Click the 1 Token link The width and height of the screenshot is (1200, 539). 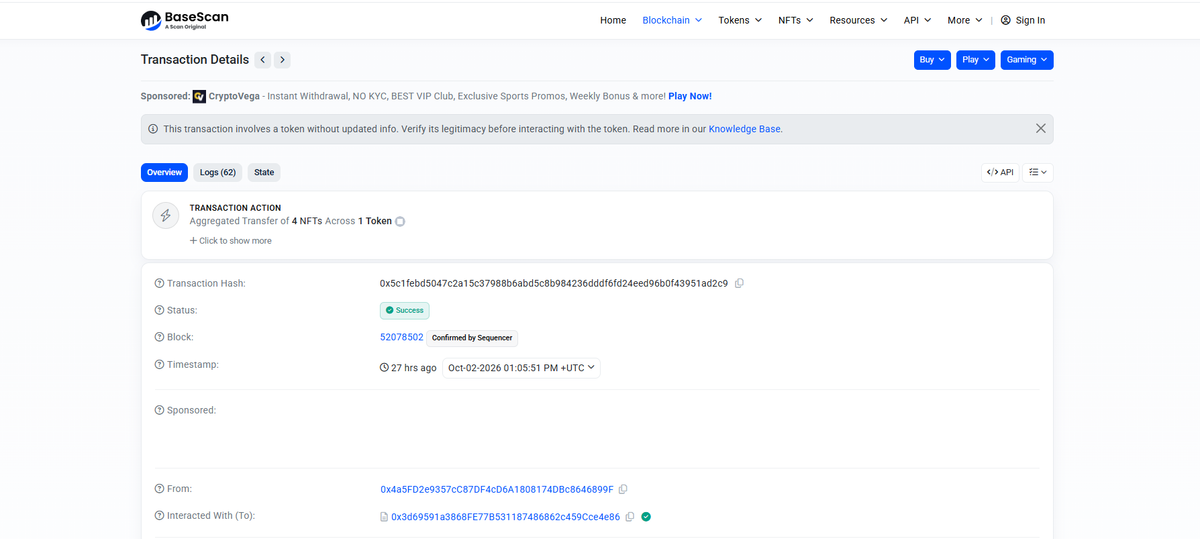pos(375,221)
